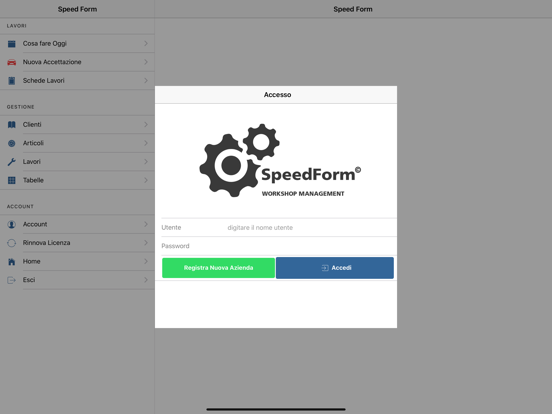Screen dimensions: 552x414
Task: Focus the Utente username field
Action: click(279, 227)
